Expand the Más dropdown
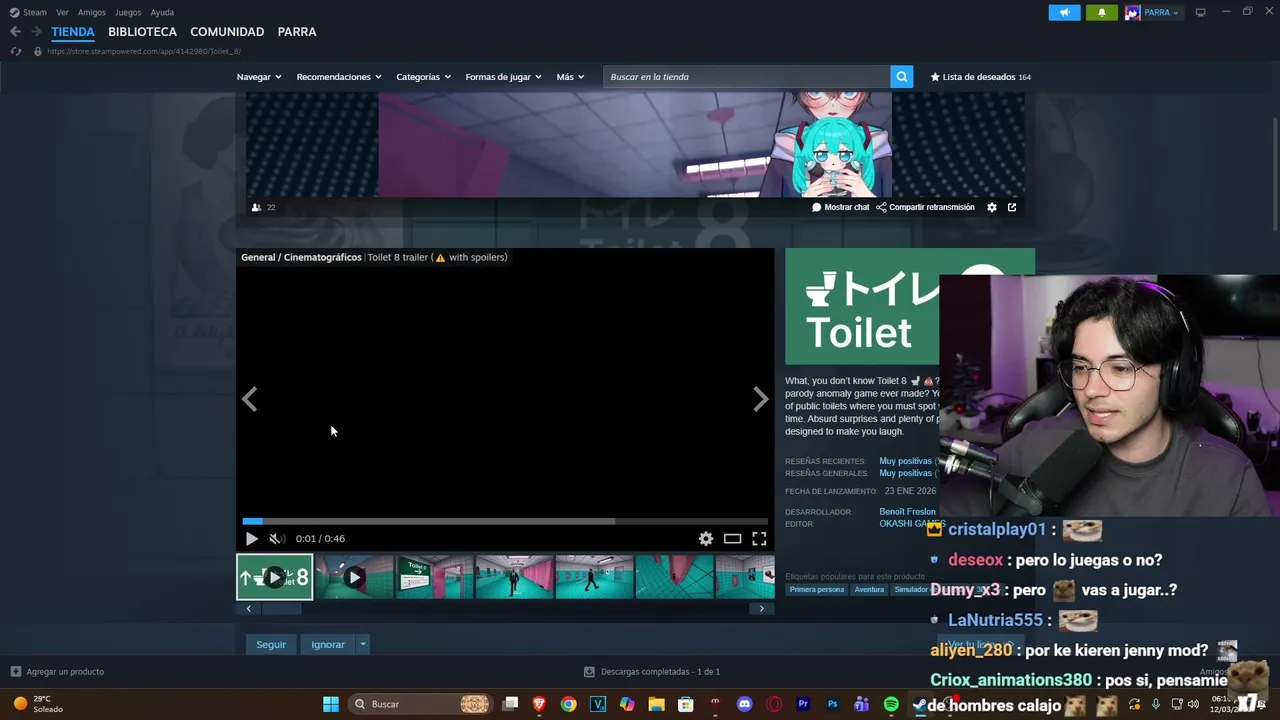 pyautogui.click(x=570, y=77)
